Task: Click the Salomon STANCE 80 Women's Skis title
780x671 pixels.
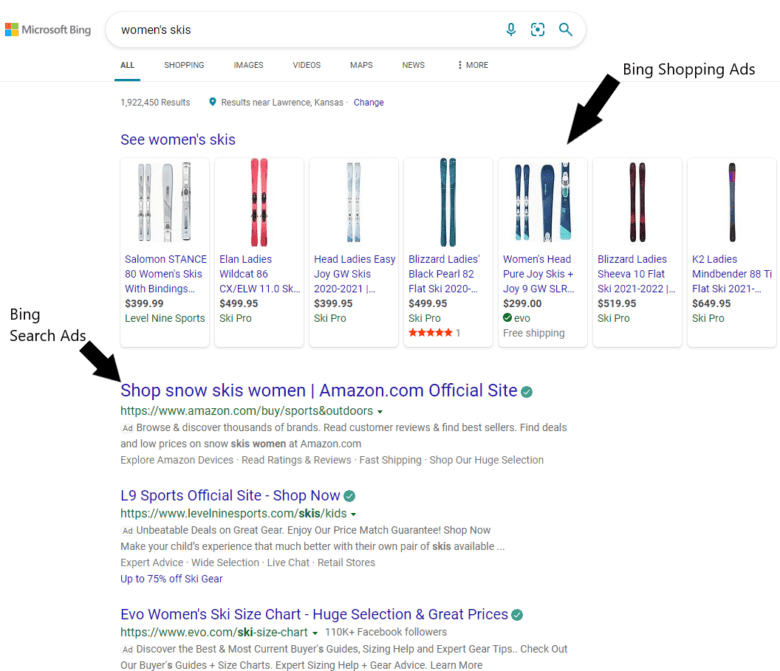Action: pyautogui.click(x=166, y=274)
